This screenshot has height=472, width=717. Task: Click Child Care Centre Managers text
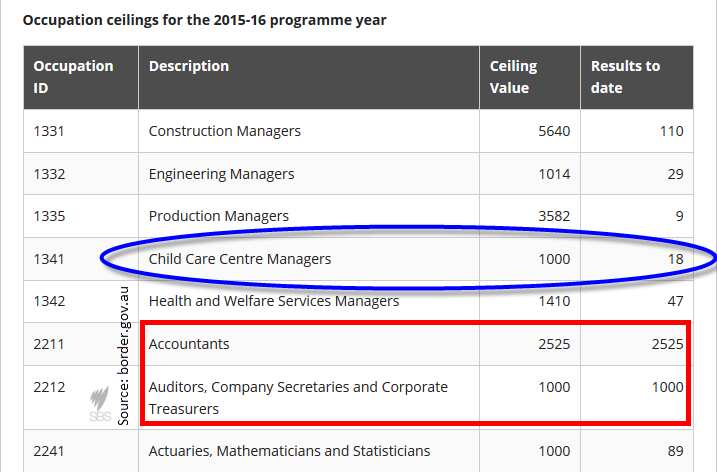pos(239,259)
